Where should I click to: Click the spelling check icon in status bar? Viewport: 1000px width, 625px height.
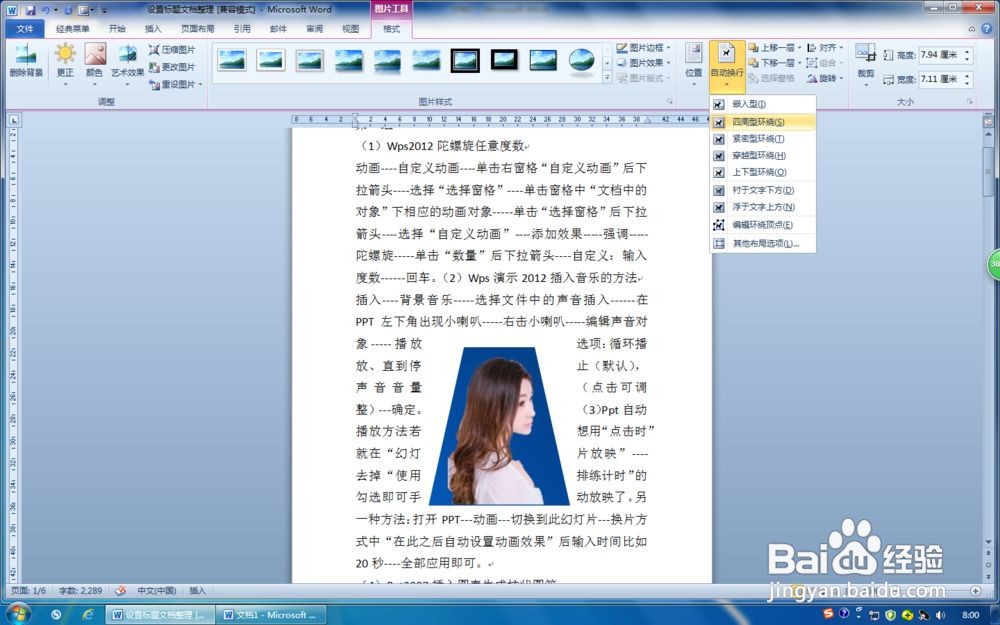click(121, 591)
